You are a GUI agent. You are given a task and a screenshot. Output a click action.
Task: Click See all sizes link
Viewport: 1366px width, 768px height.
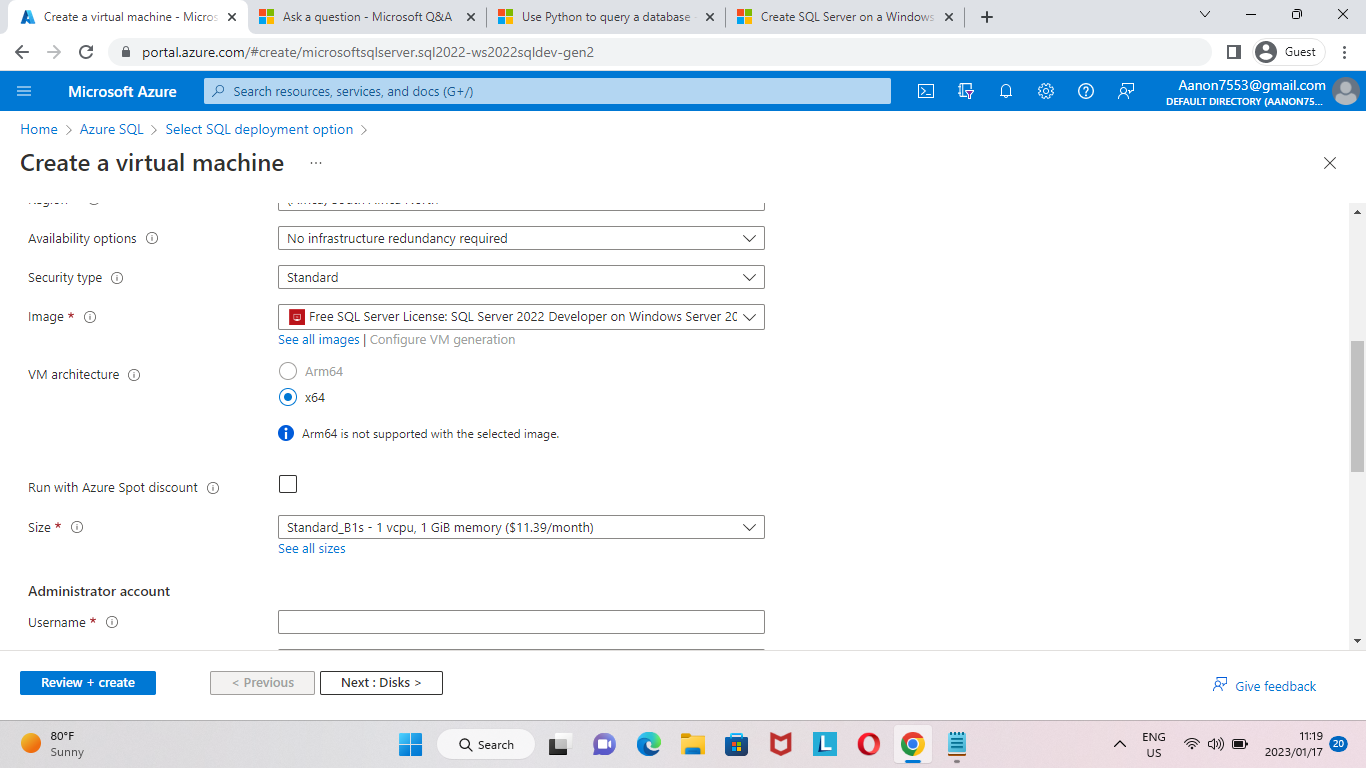312,549
